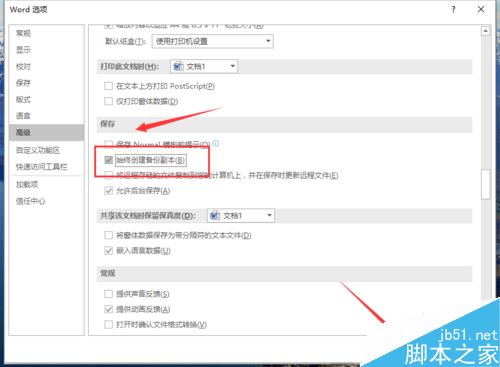The width and height of the screenshot is (500, 367).
Task: Click info icon beside 保存 Normal 模板前提示
Action: coord(216,144)
